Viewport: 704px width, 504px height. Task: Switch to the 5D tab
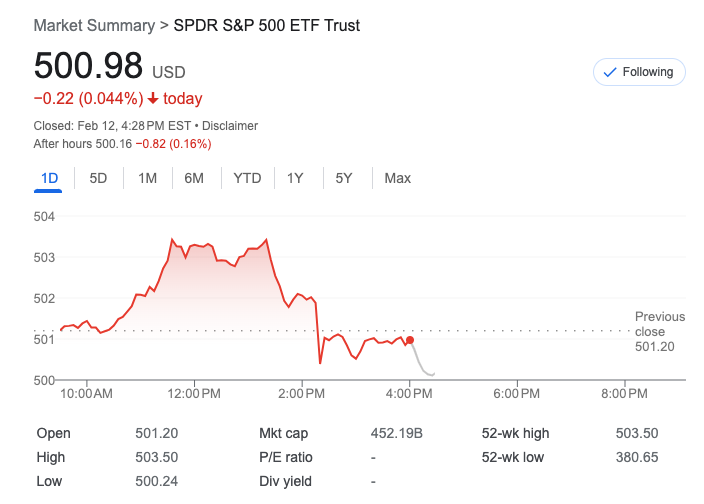[x=98, y=178]
